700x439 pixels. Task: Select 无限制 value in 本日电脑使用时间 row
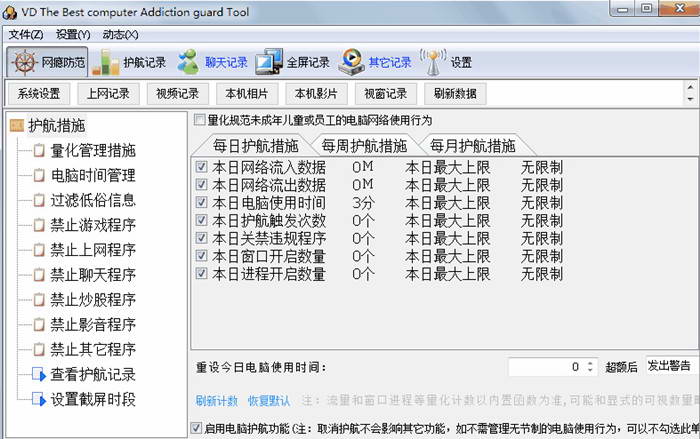542,203
